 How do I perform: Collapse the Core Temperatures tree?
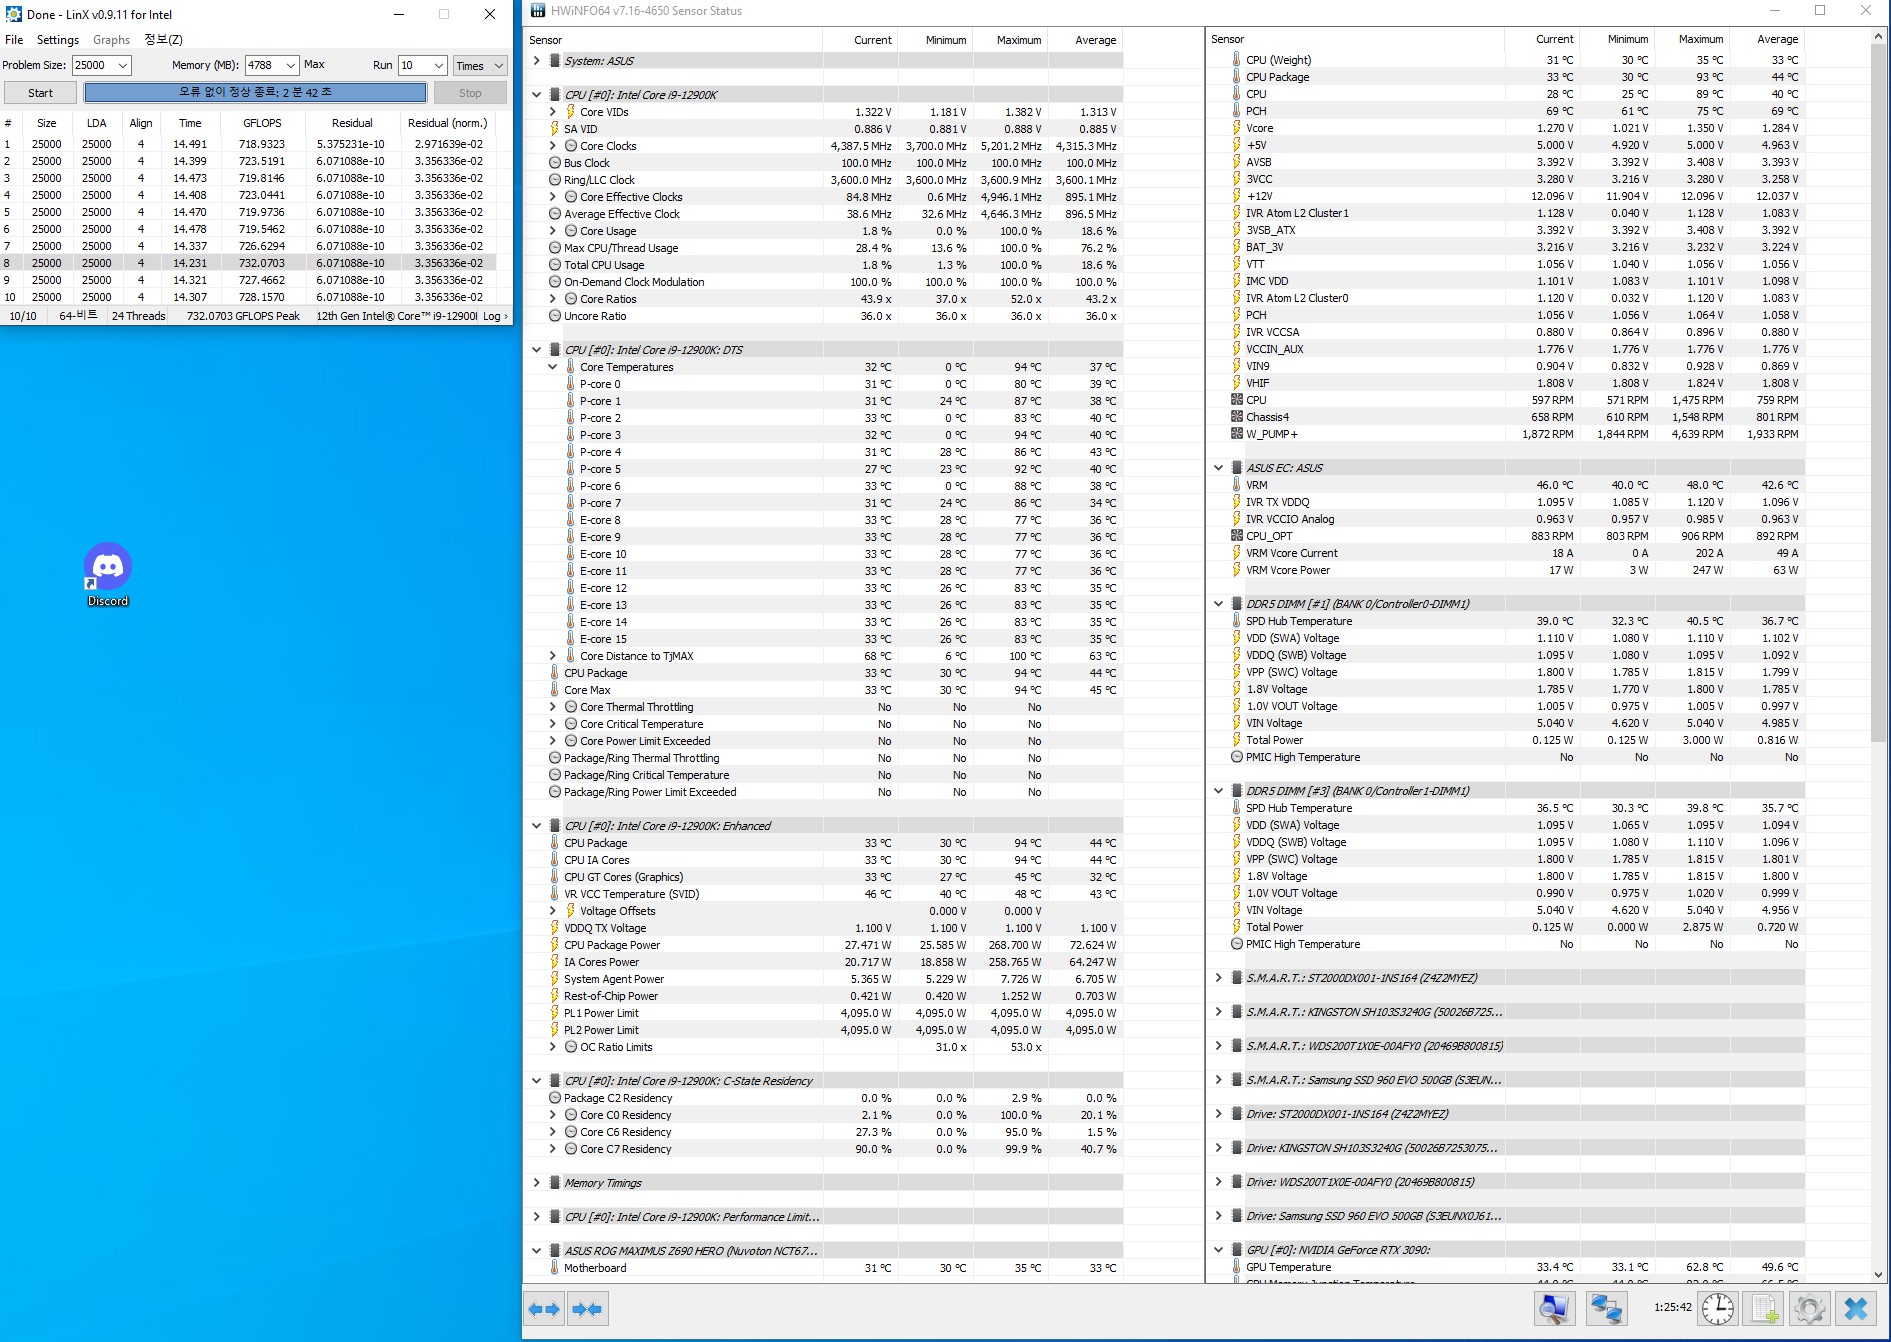click(553, 367)
